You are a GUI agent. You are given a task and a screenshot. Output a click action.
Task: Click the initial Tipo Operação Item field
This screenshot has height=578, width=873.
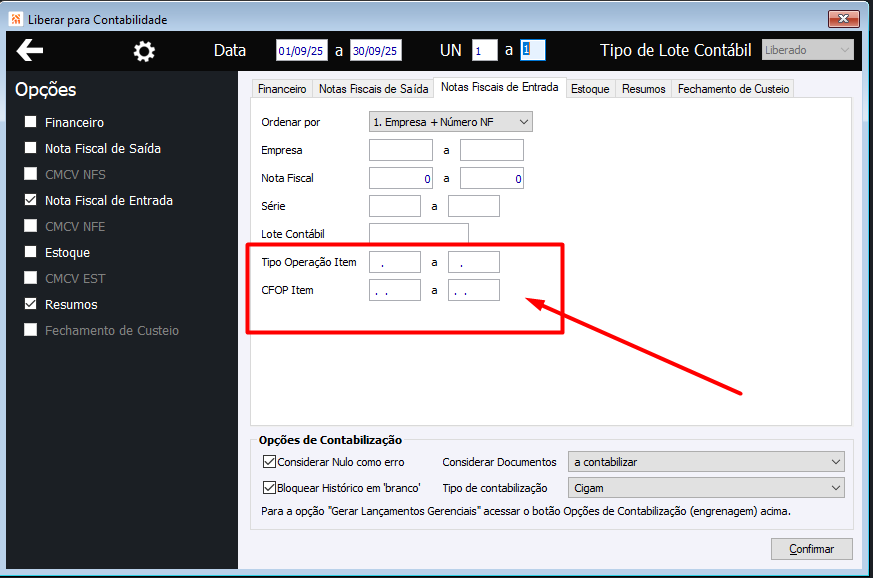click(395, 262)
